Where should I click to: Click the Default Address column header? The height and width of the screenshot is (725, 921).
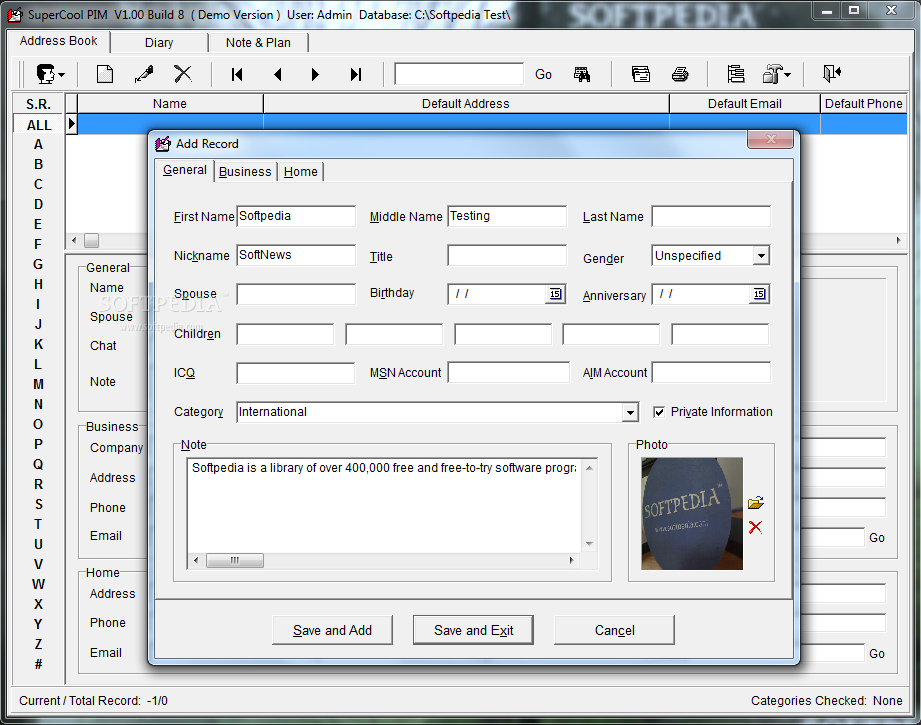[x=466, y=103]
